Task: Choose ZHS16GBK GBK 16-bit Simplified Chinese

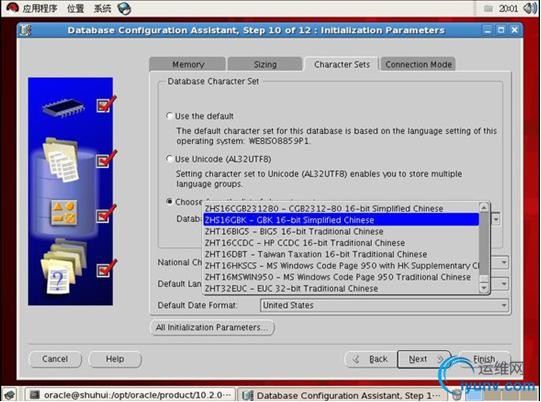Action: click(x=341, y=220)
